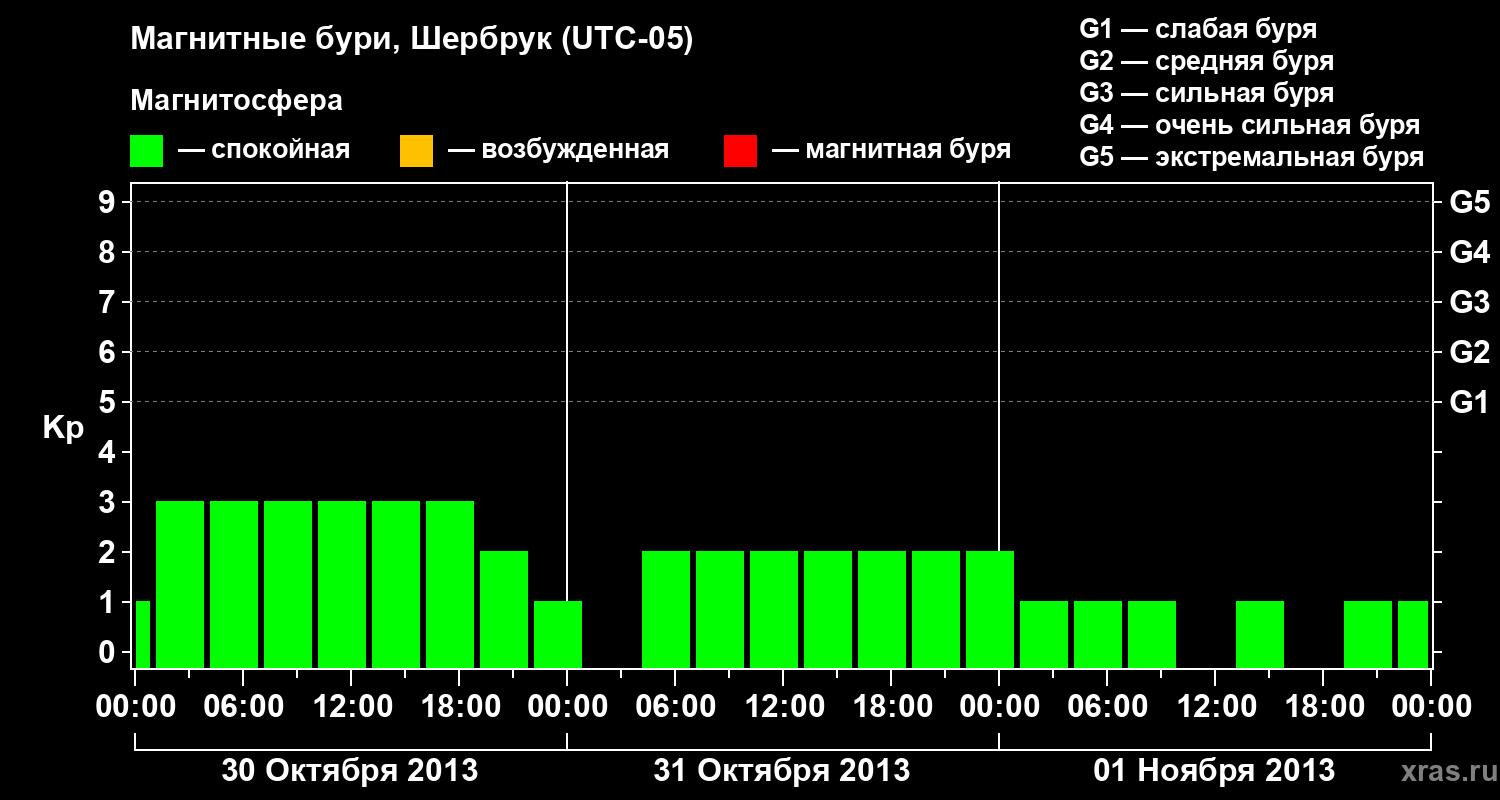1500x800 pixels.
Task: Click the 'возбужденная' legend text
Action: [575, 151]
